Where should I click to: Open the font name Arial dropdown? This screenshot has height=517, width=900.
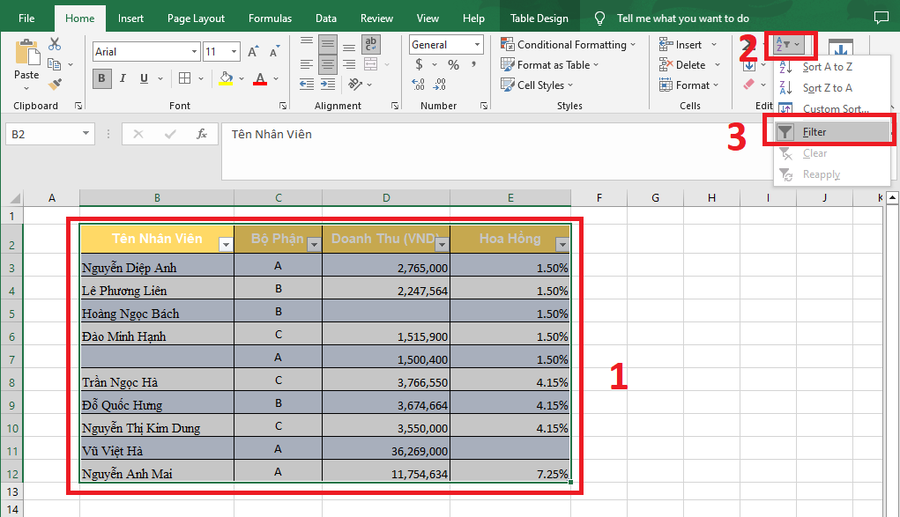coord(194,52)
